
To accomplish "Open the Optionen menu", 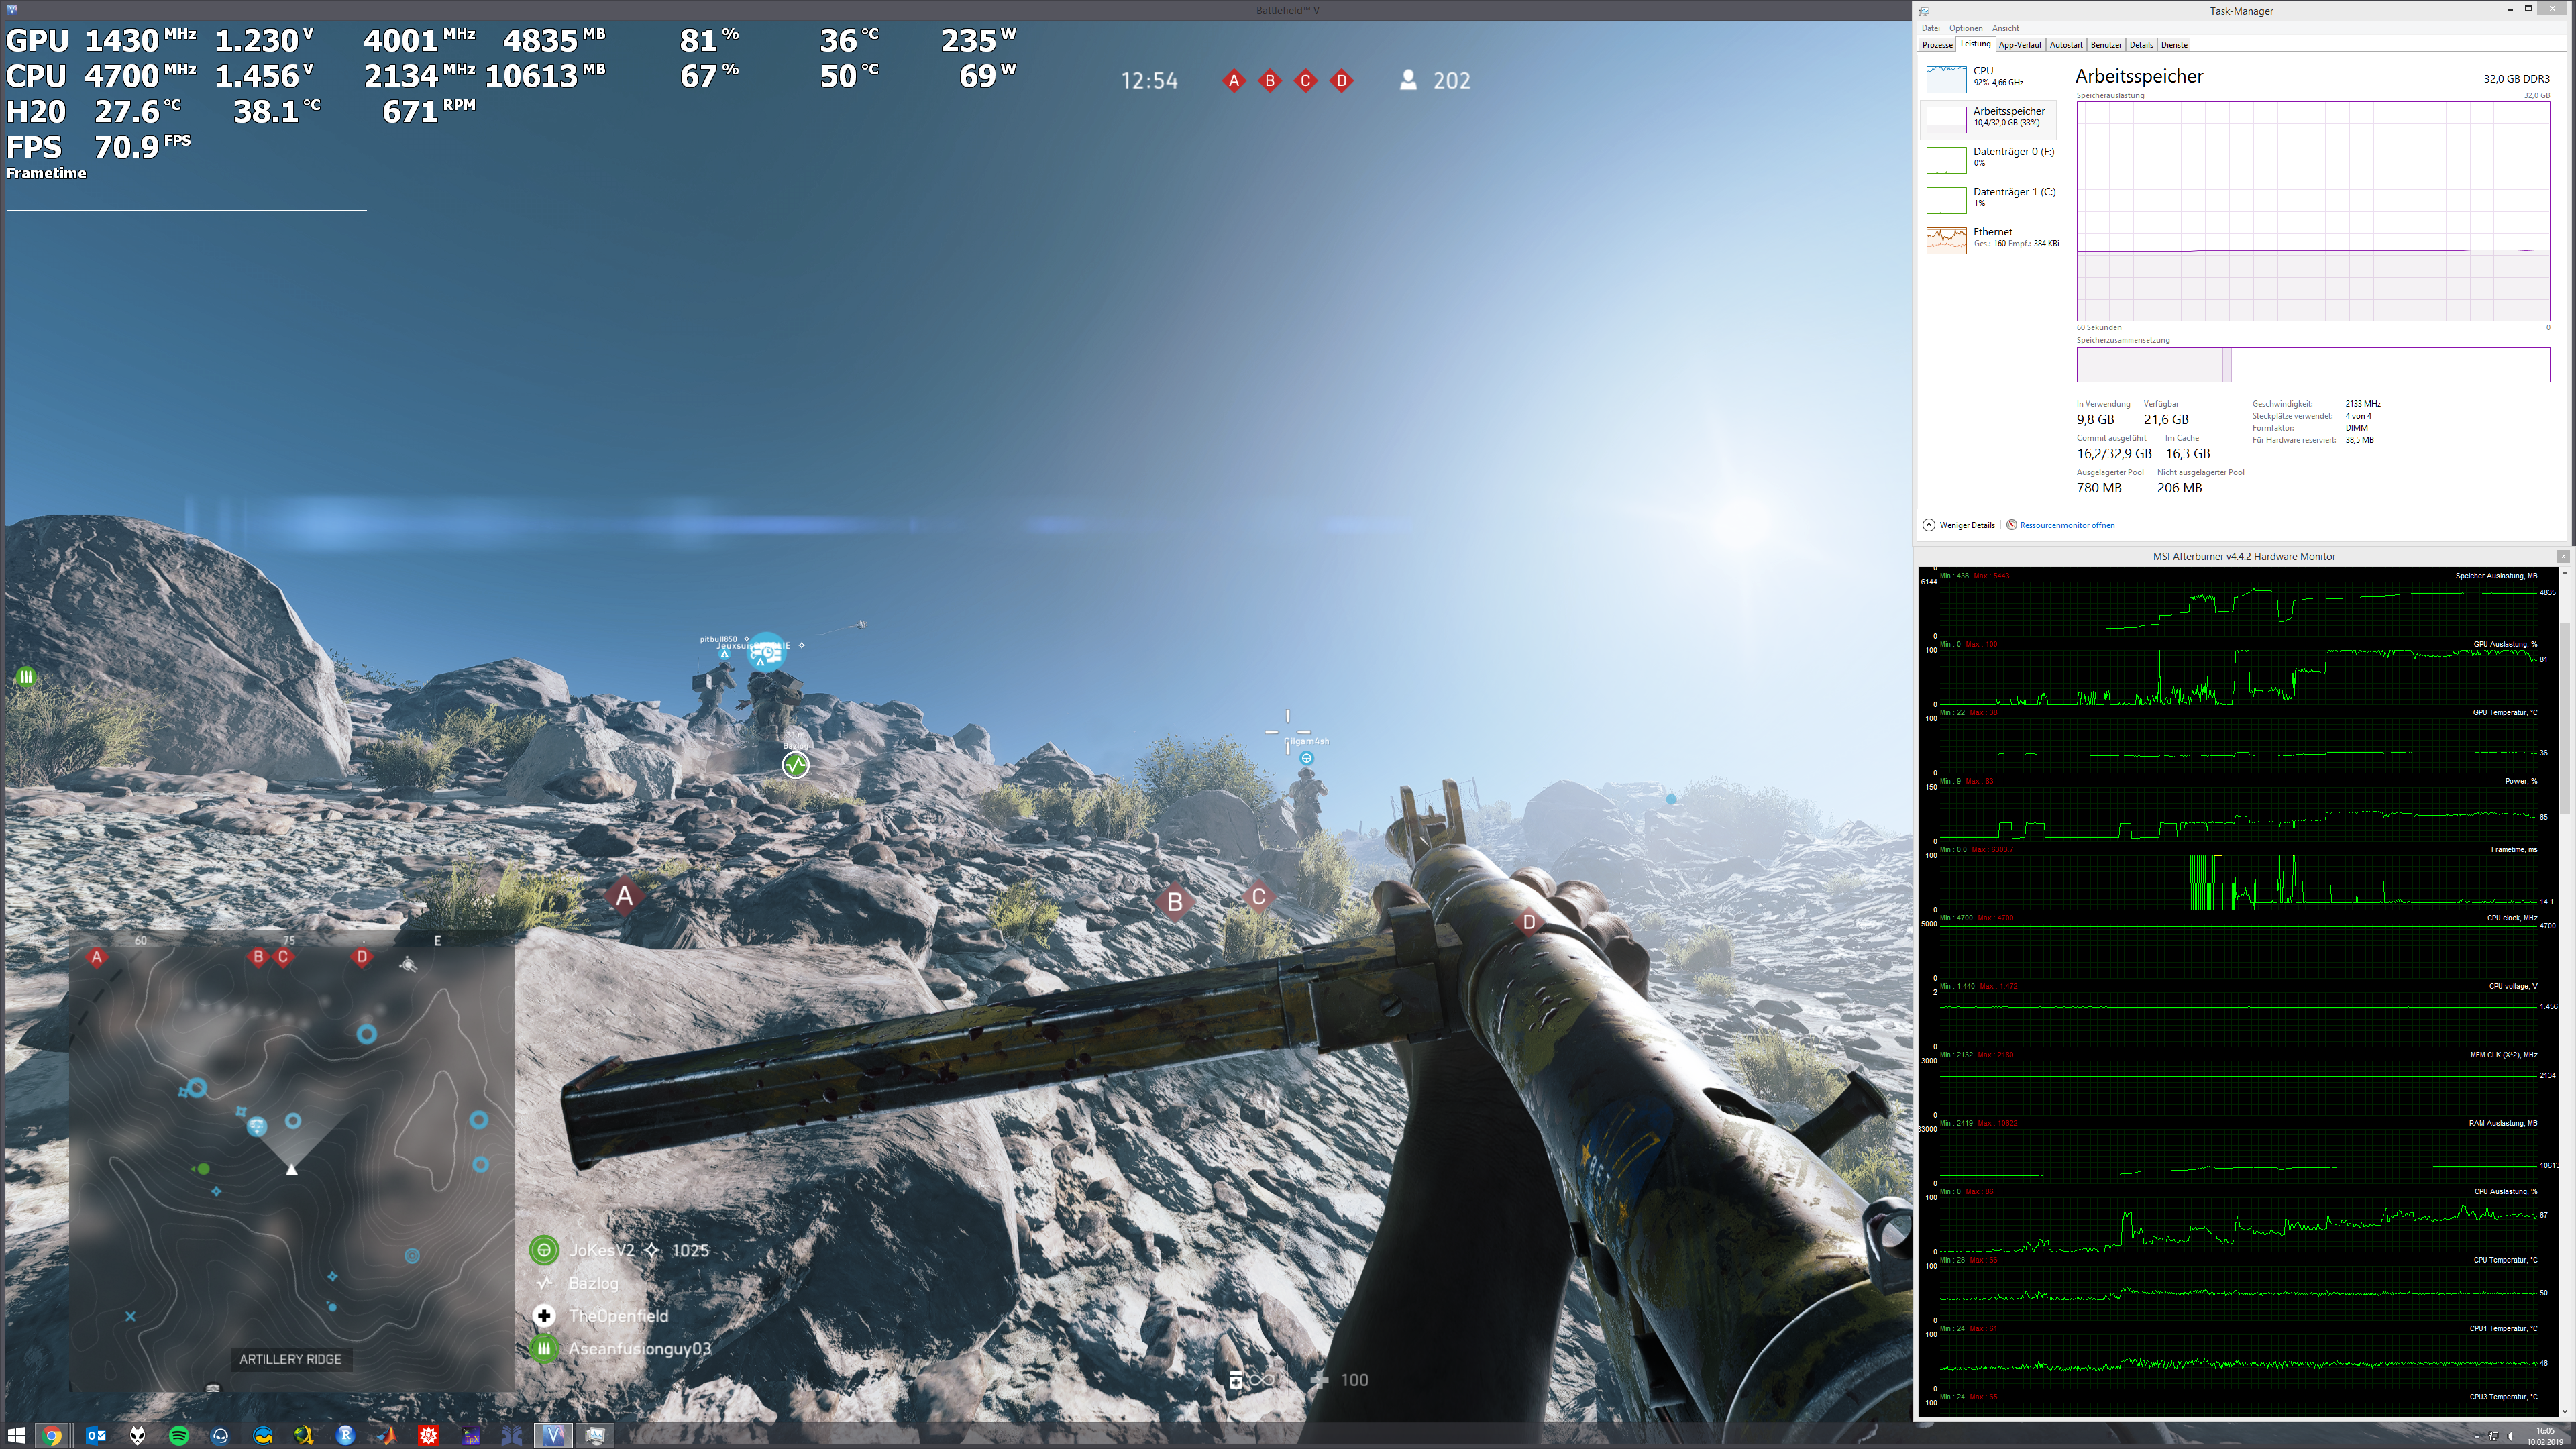I will coord(1965,28).
